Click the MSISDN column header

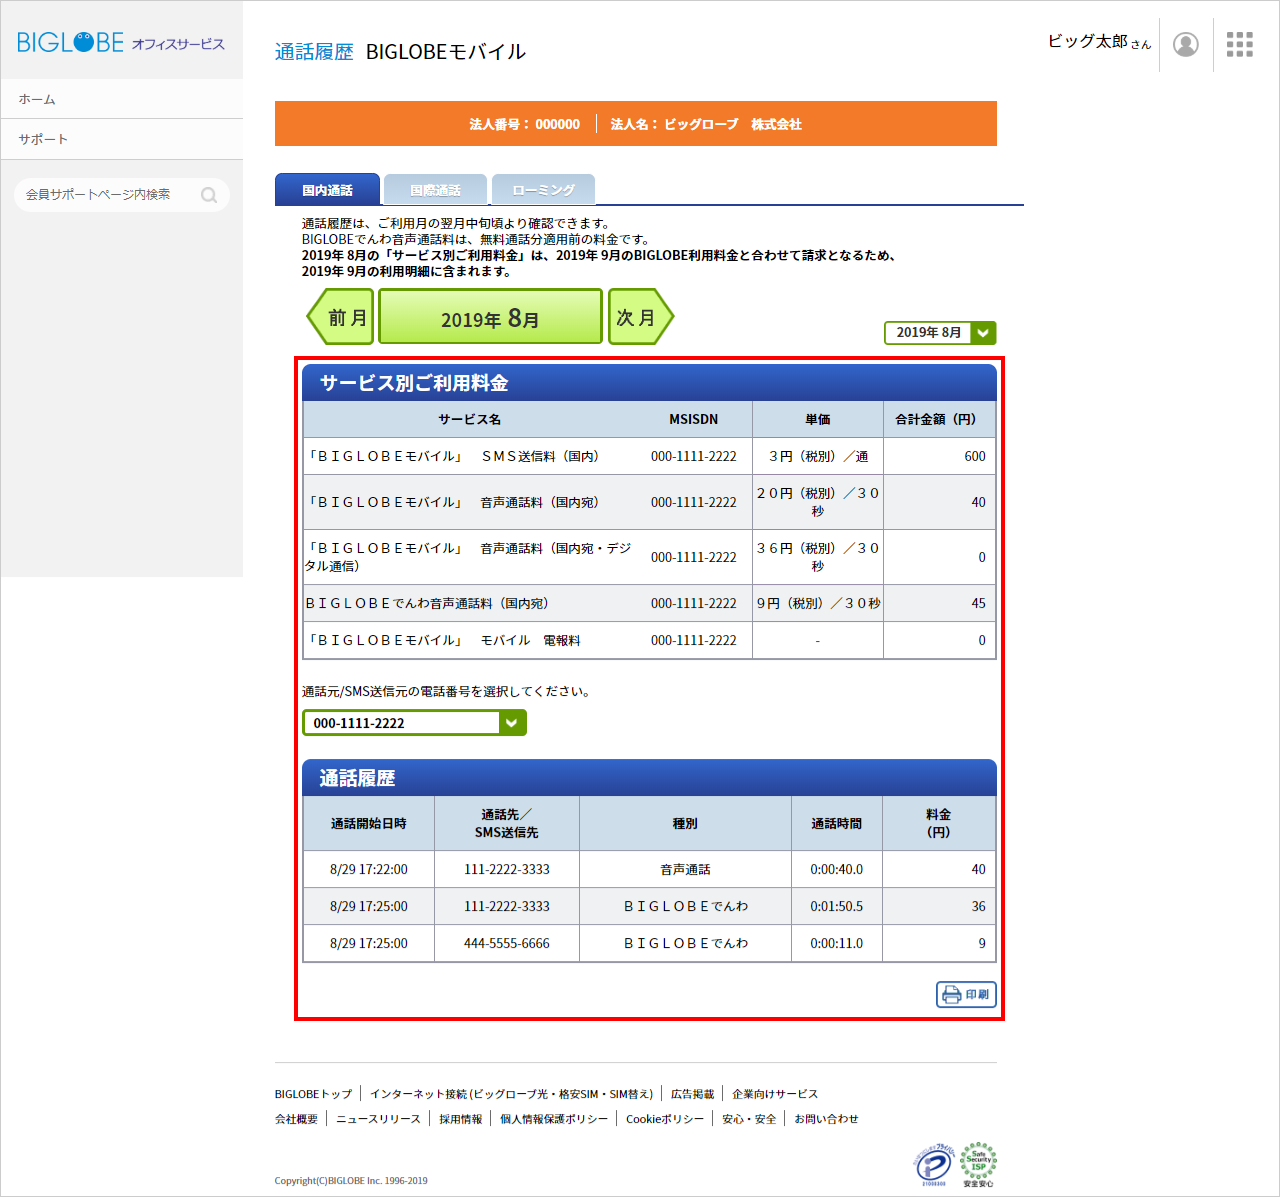(693, 419)
